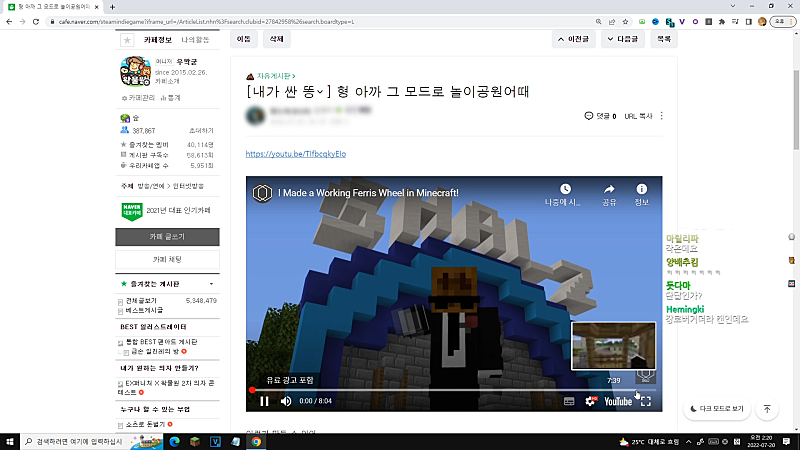Open the tab search chevron dropdown
Viewport: 800px width, 450px height.
[733, 6]
